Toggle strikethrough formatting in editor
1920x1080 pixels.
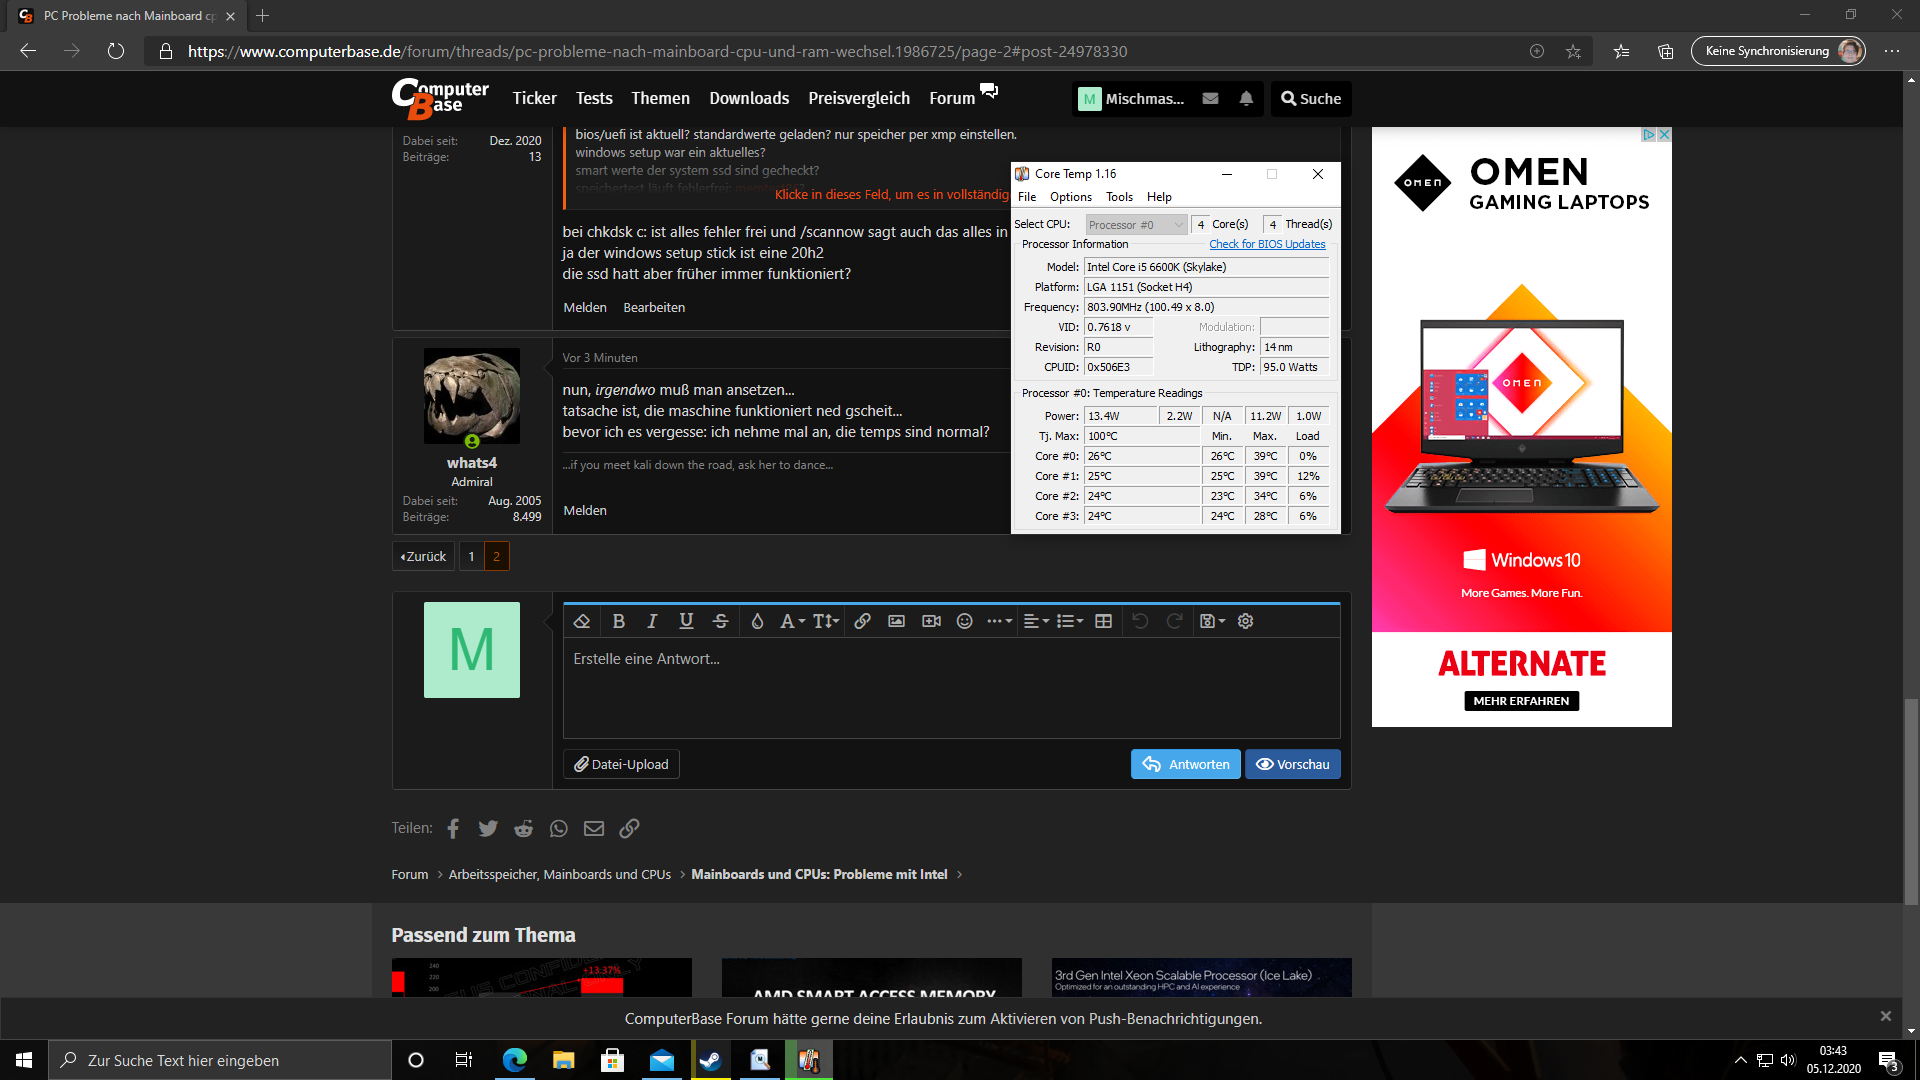tap(720, 621)
